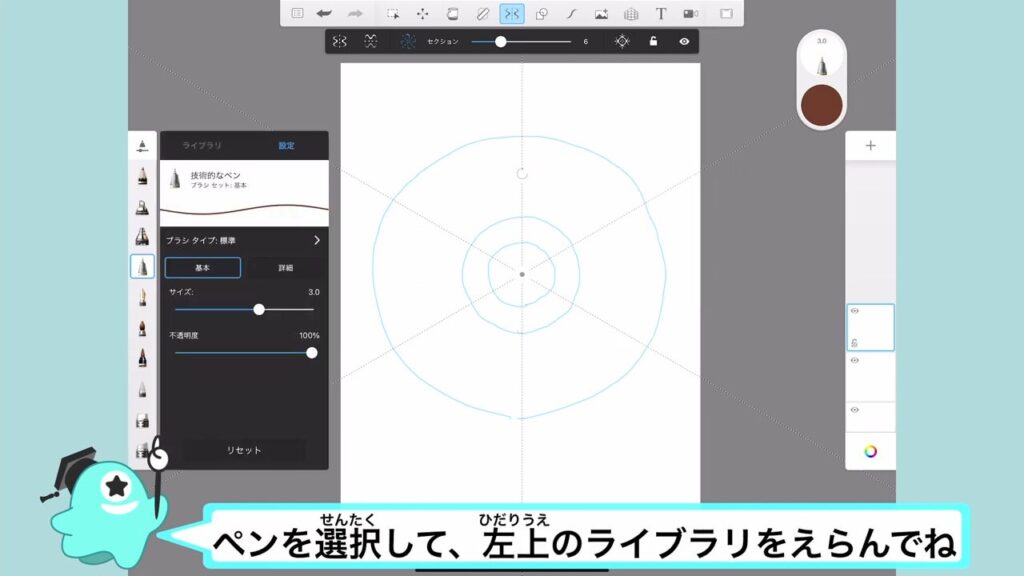Open the menu list icon in toolbar
This screenshot has height=576, width=1024.
(x=297, y=14)
